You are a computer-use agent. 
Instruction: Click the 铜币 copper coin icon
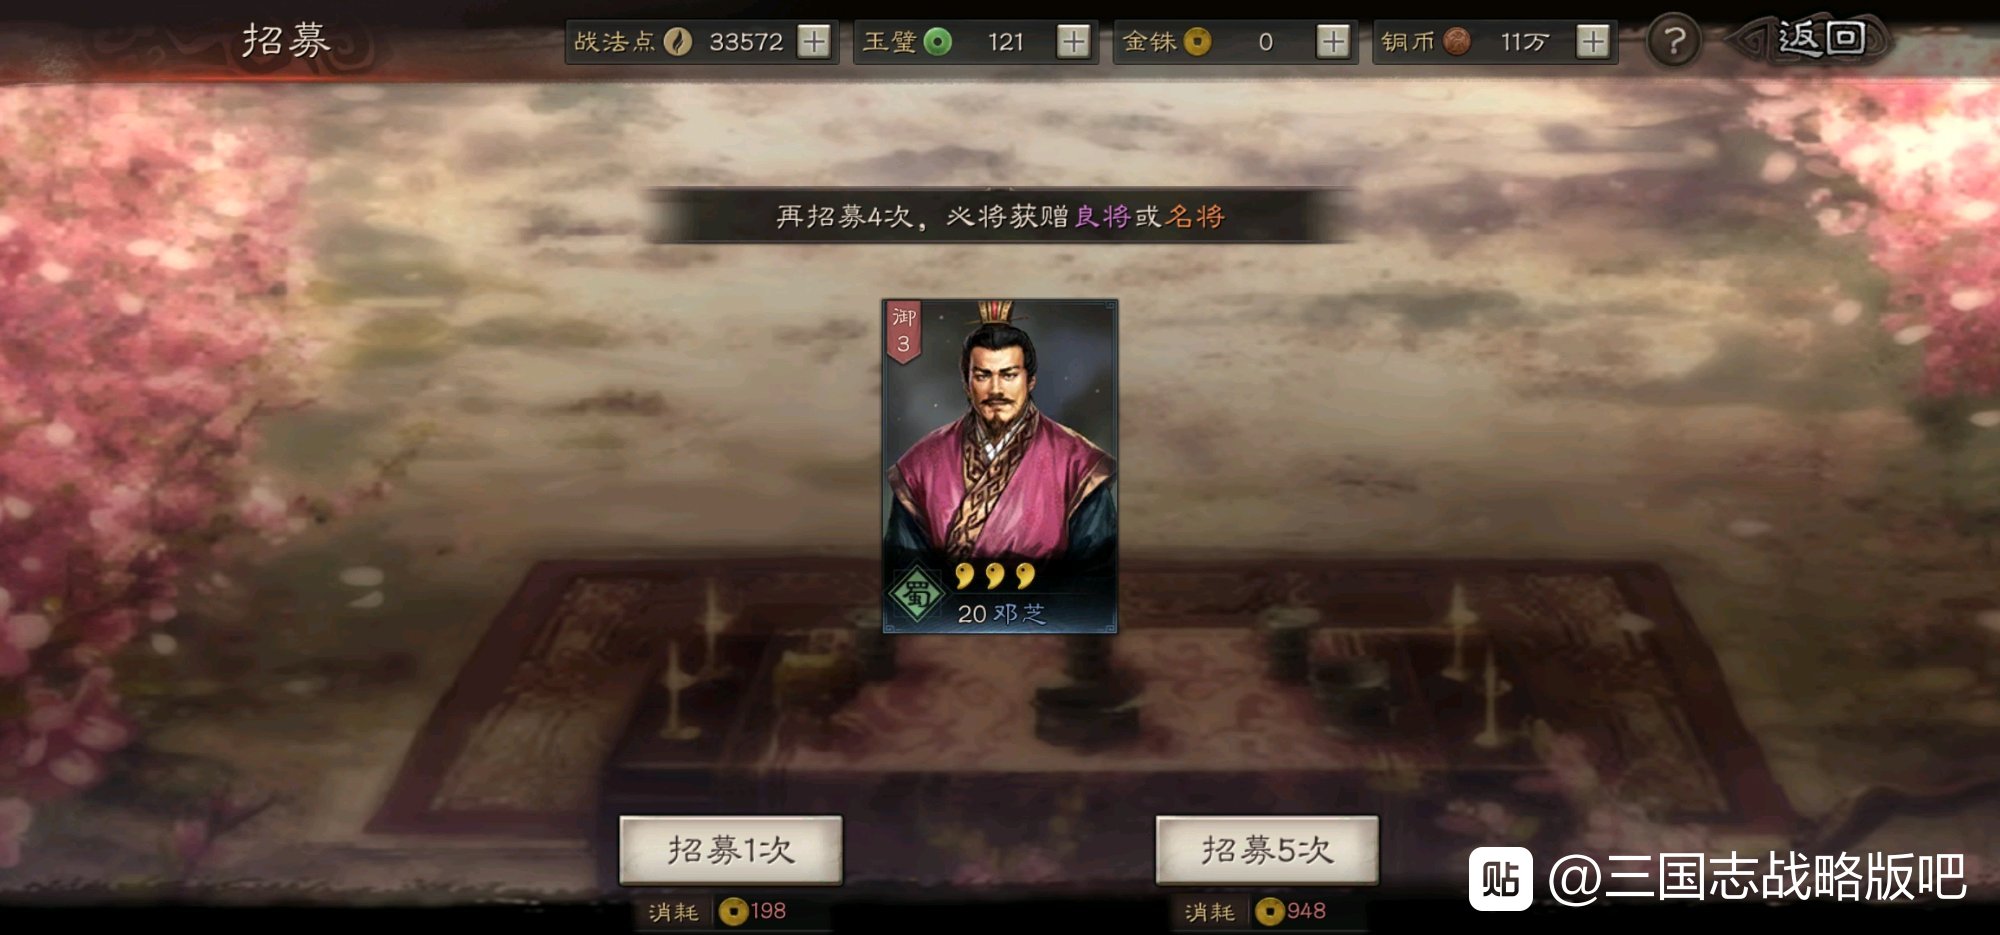click(x=1457, y=42)
